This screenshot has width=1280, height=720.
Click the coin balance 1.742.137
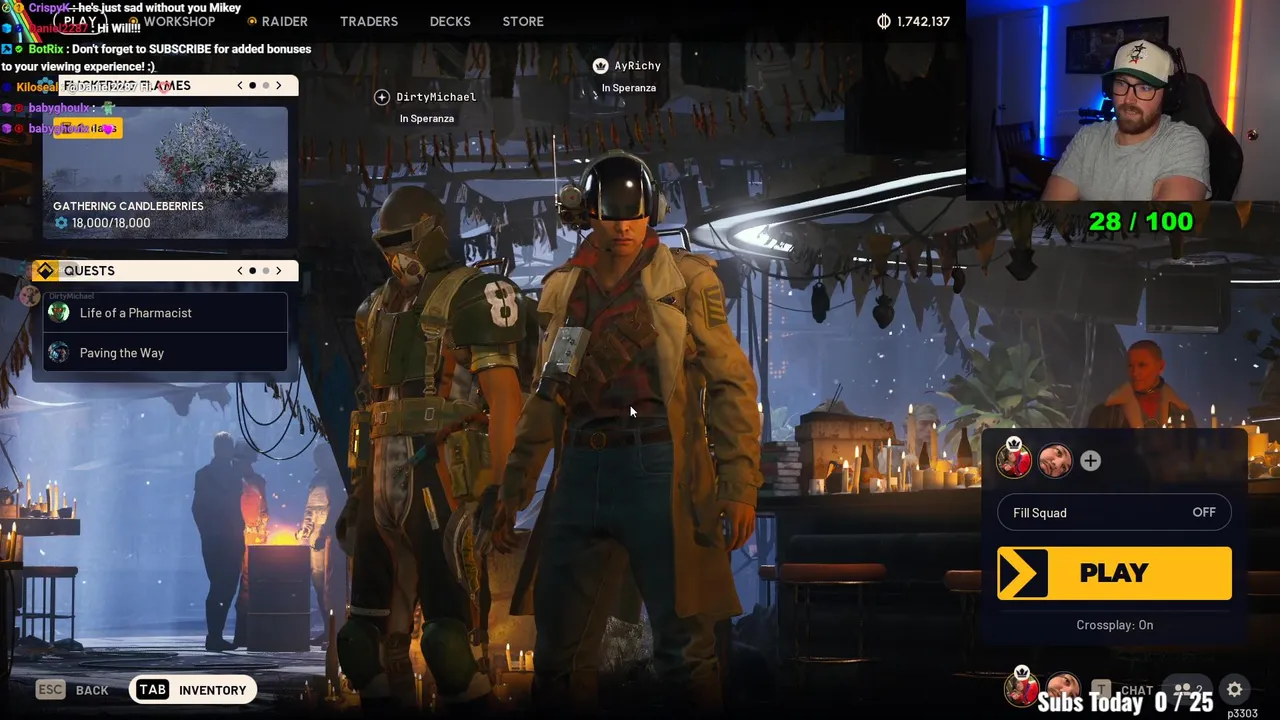(x=923, y=21)
